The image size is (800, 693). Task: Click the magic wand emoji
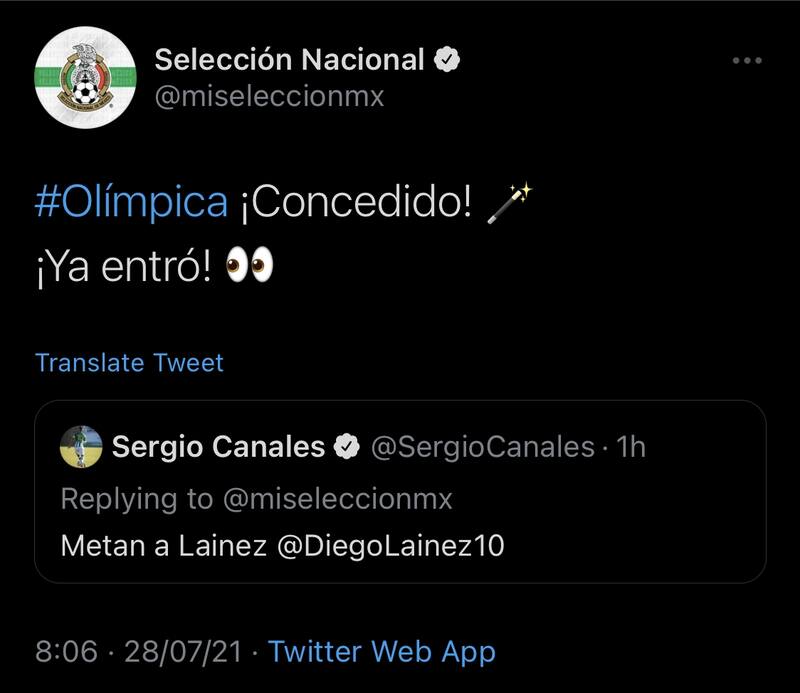(510, 203)
